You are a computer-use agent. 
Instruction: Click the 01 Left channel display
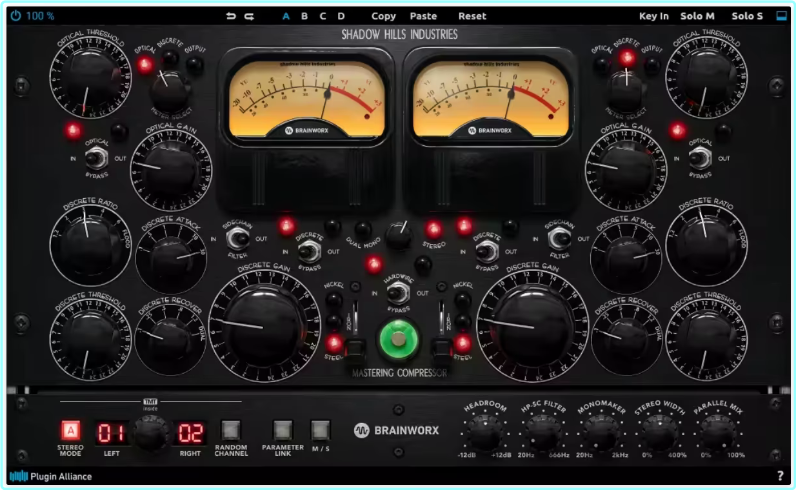tap(112, 433)
